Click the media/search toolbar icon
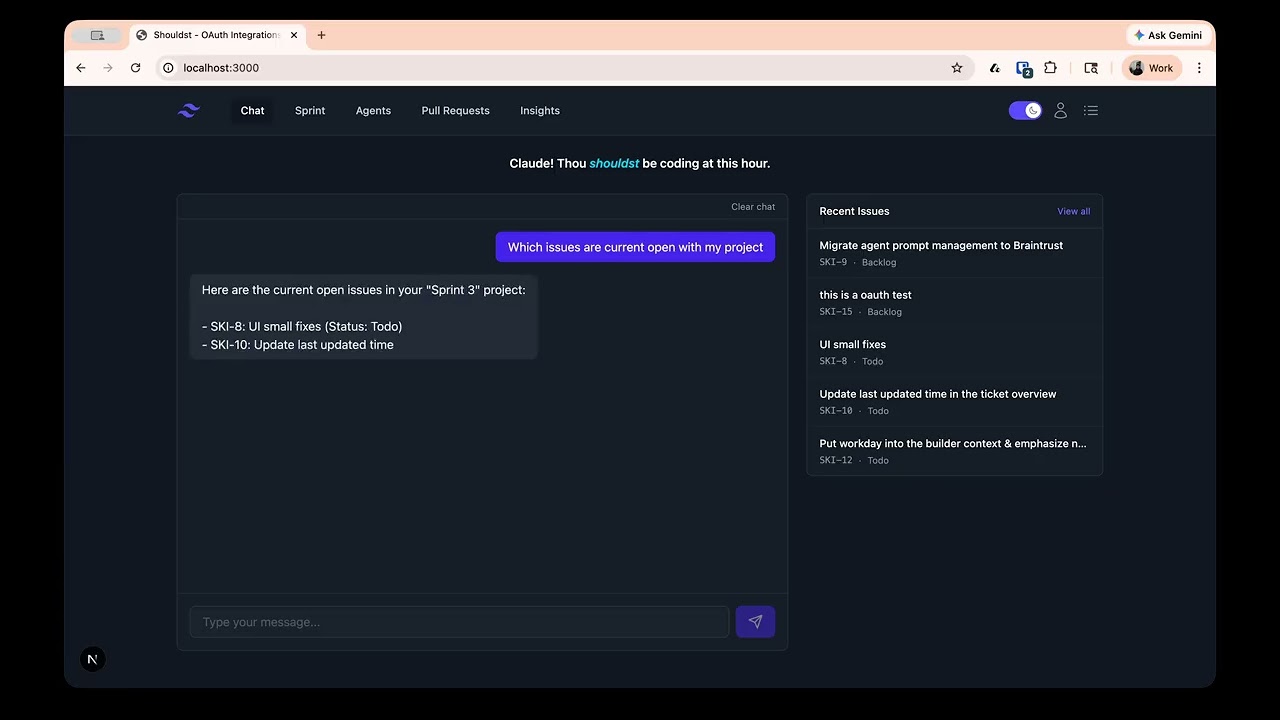1280x720 pixels. click(x=1091, y=68)
